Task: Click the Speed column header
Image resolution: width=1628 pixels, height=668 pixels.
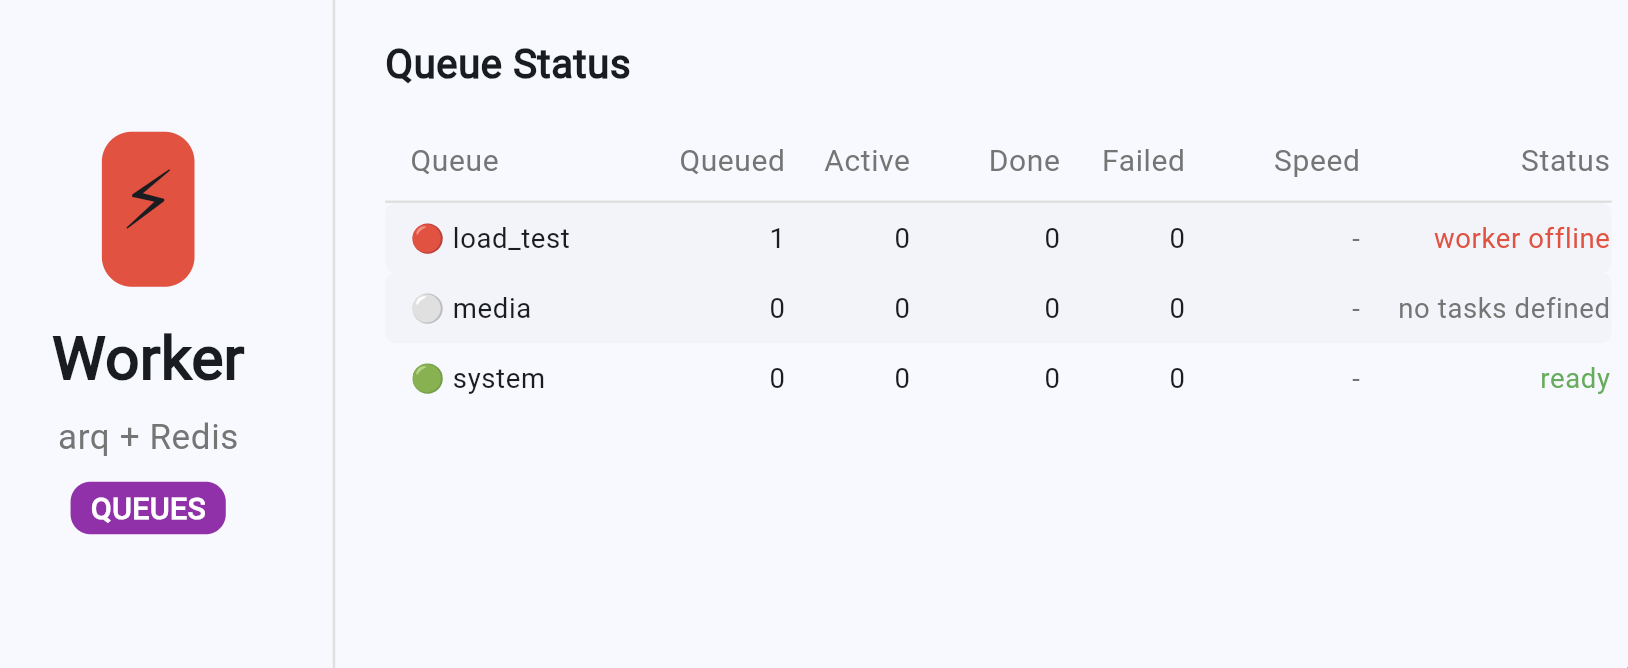Action: [1316, 161]
